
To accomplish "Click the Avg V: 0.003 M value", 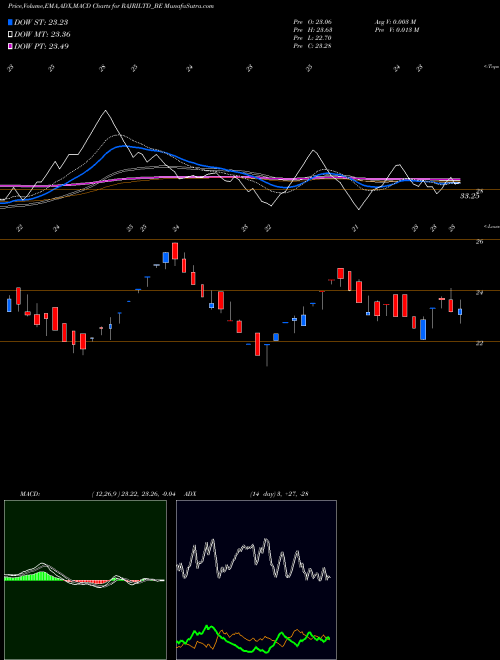I will pos(395,22).
